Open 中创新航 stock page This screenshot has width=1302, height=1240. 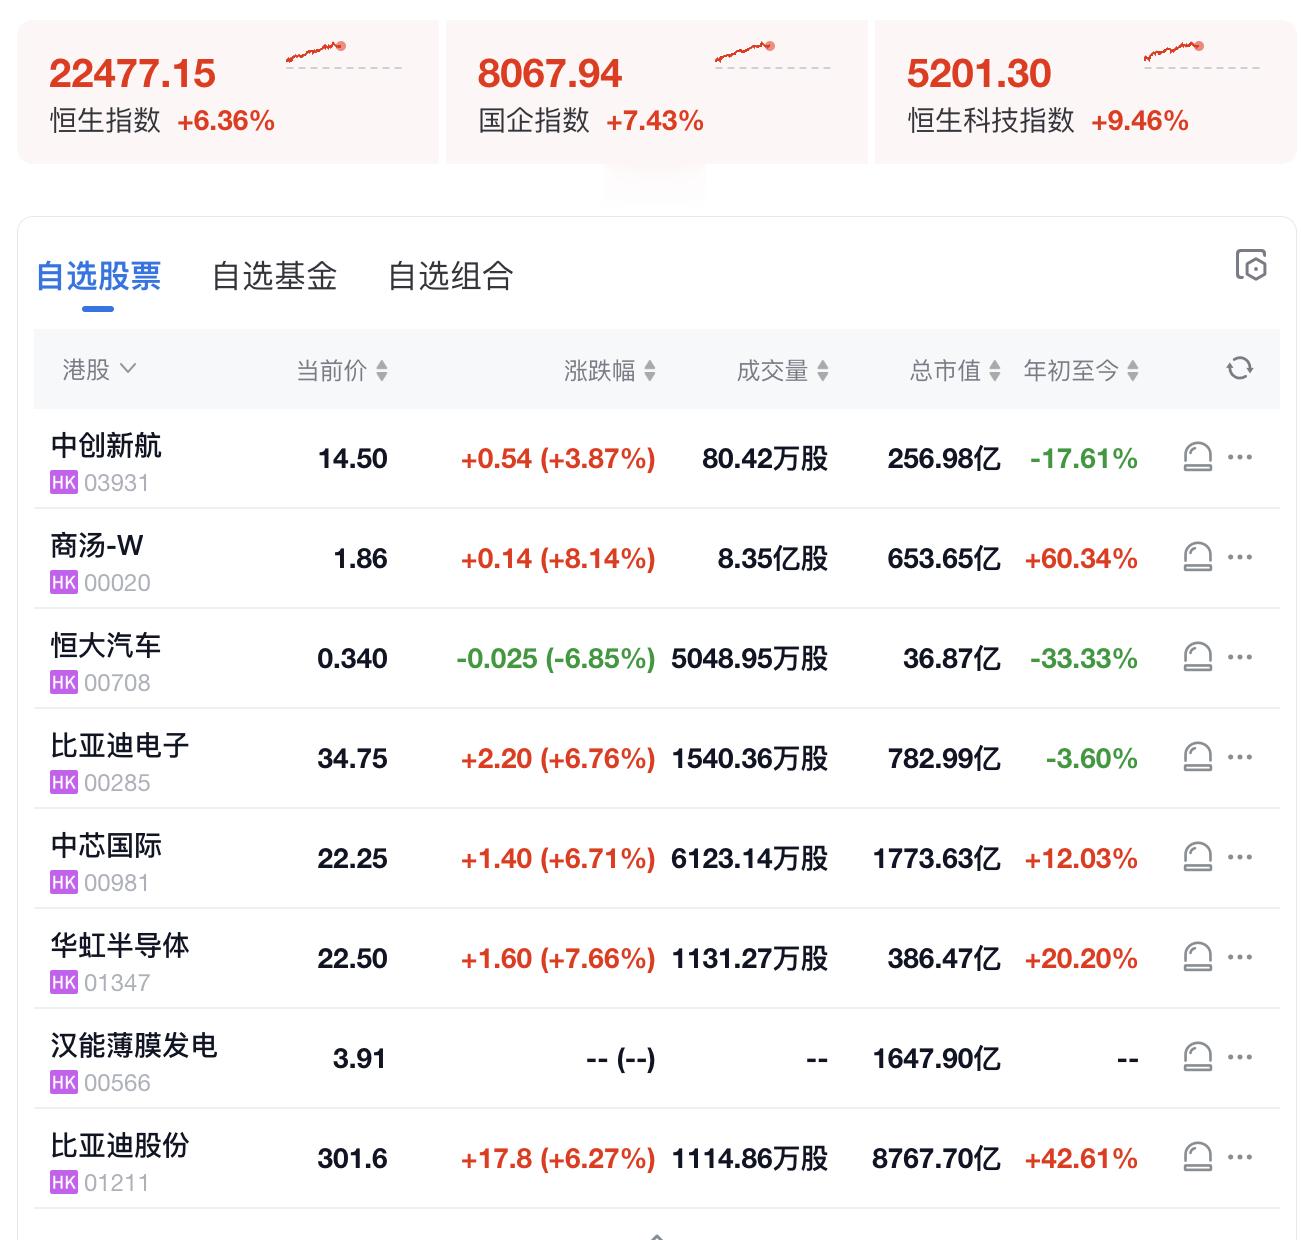click(x=106, y=445)
